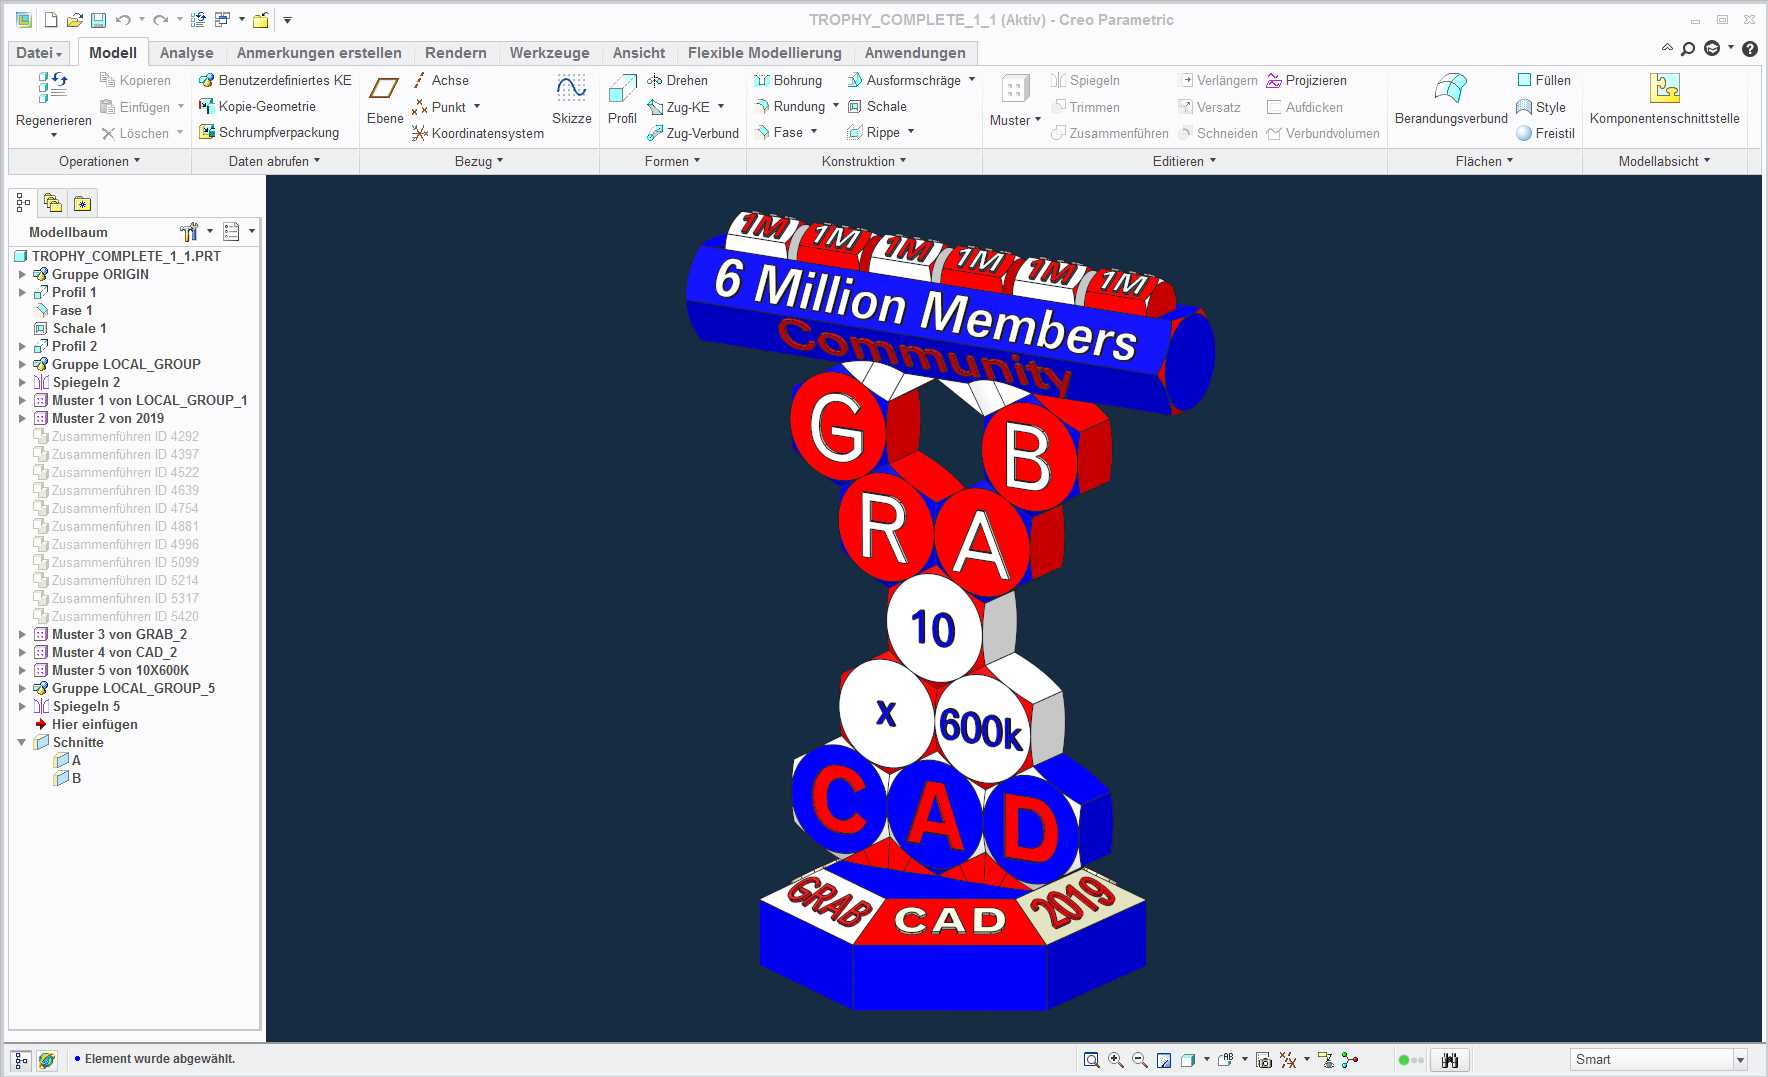Screen dimensions: 1768x1077
Task: Open the Smart selection filter dropdown
Action: click(x=1740, y=1060)
